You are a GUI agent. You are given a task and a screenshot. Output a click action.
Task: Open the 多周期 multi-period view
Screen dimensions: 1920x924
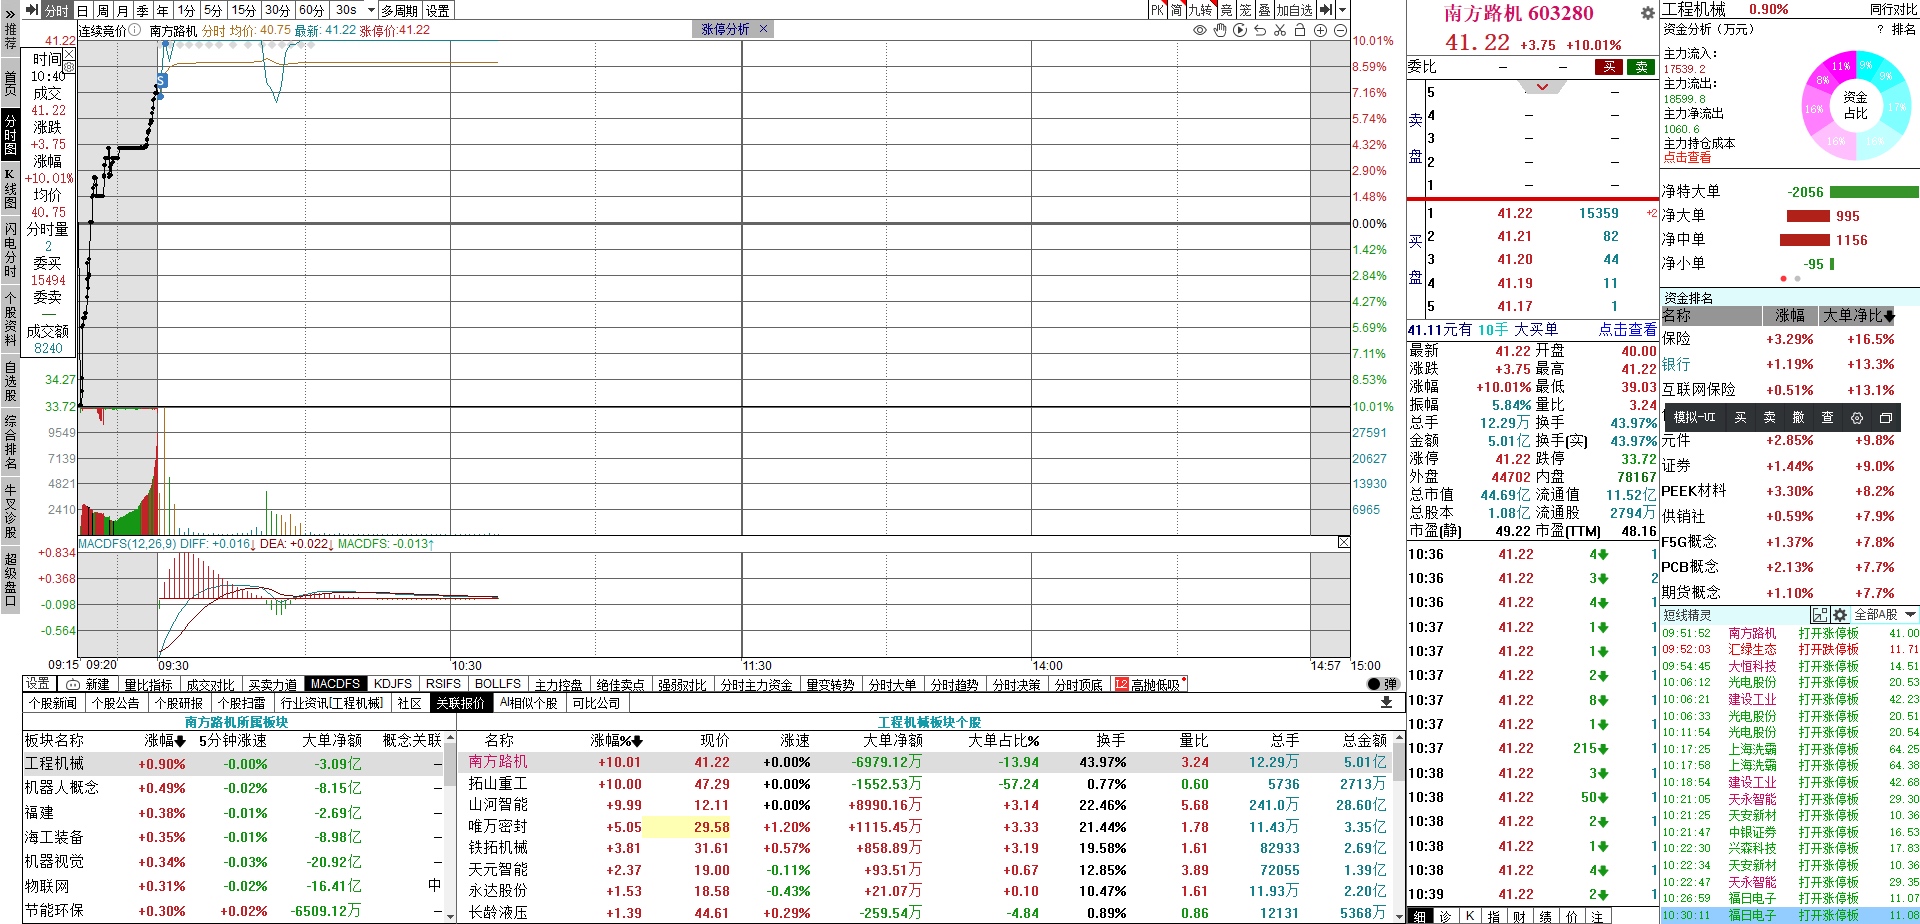click(x=400, y=10)
